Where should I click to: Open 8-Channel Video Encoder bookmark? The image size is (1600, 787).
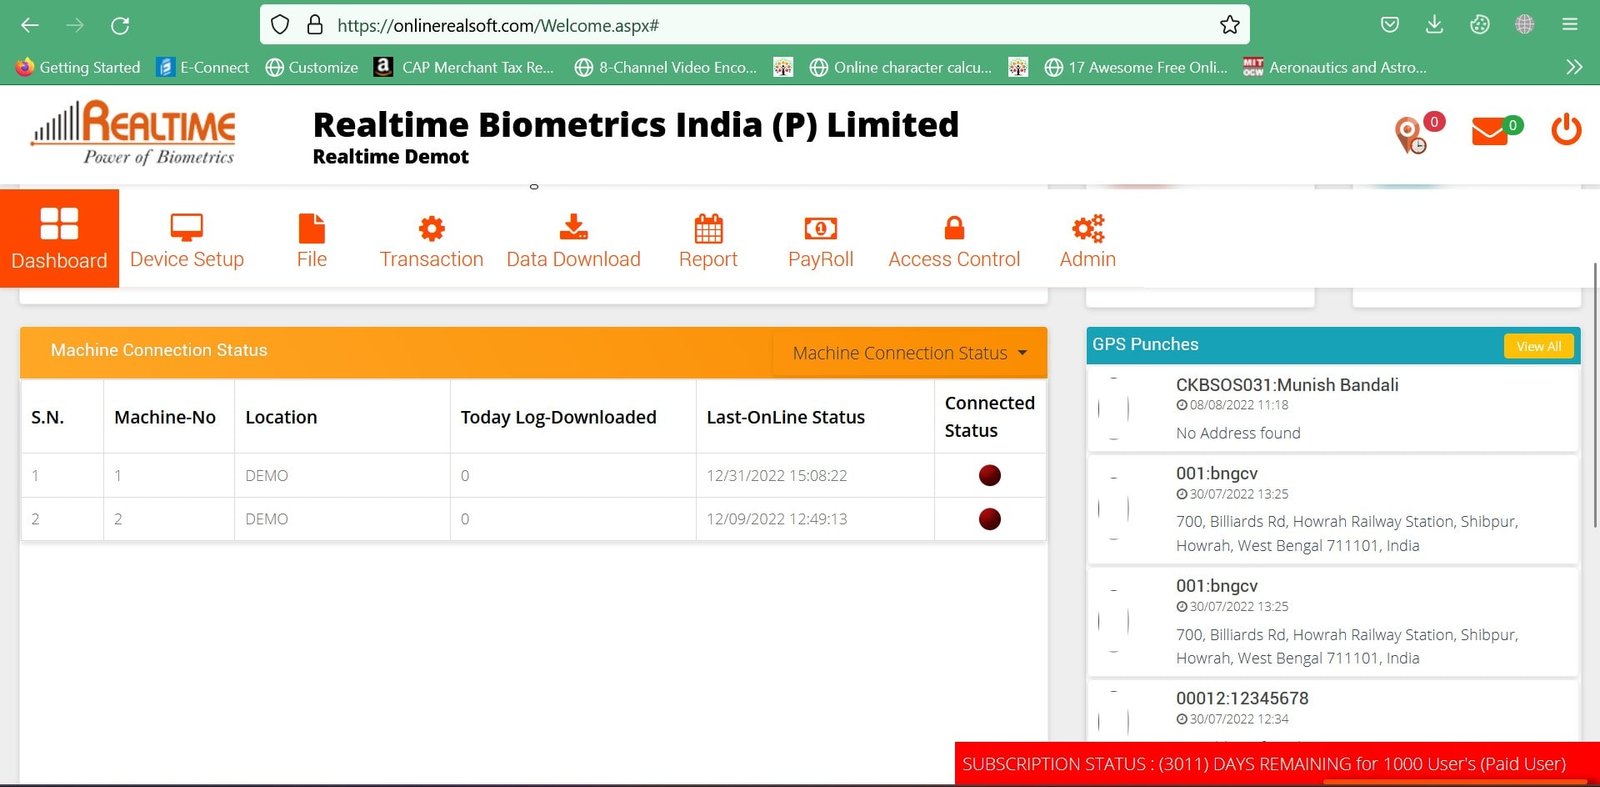click(666, 67)
